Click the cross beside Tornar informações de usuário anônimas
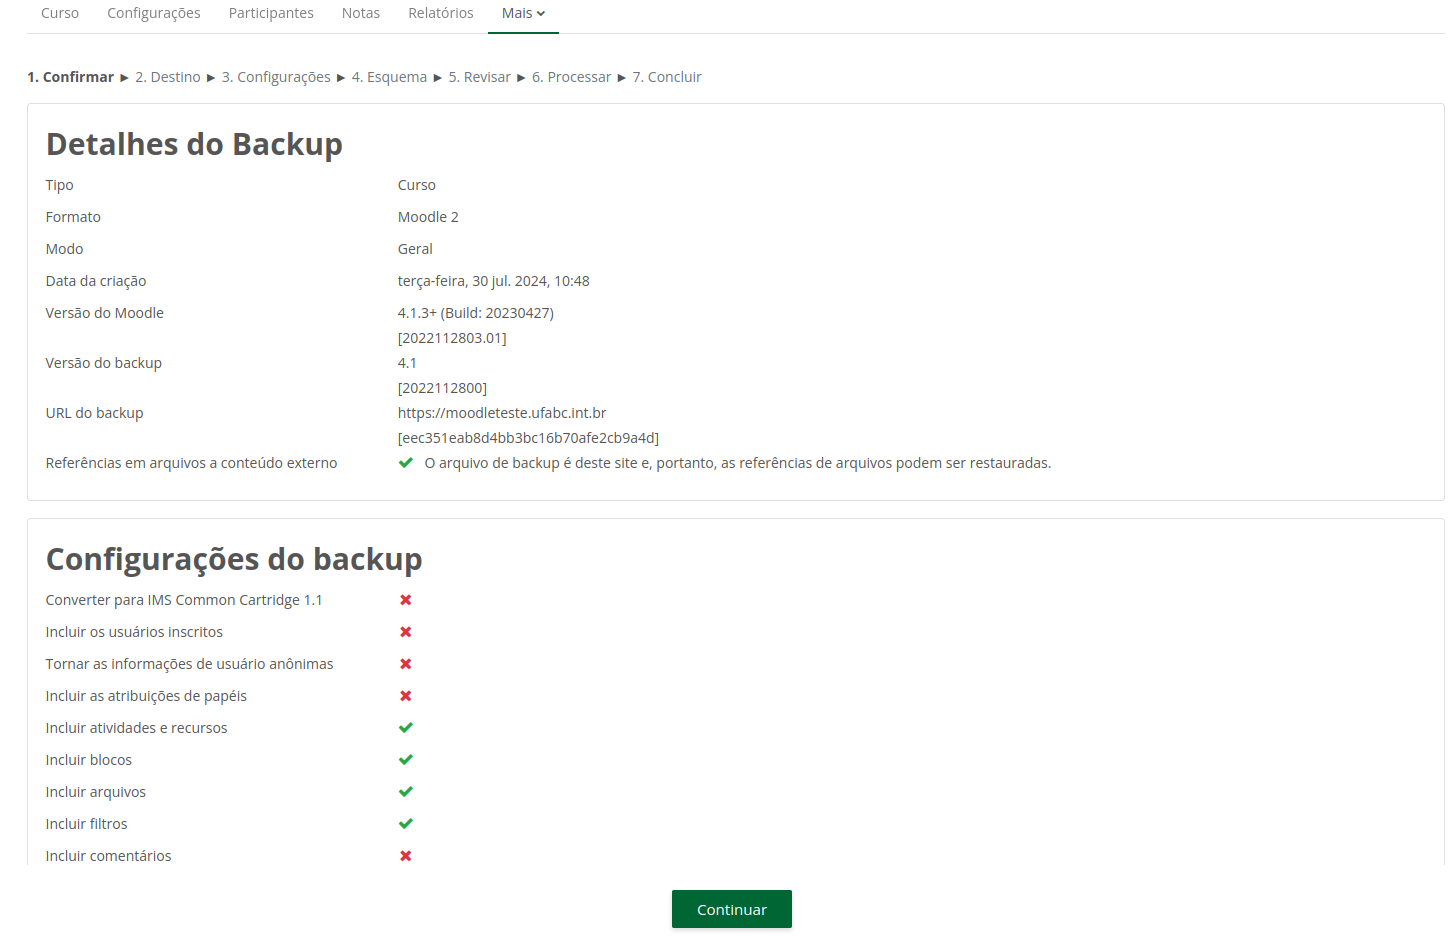The image size is (1452, 939). pyautogui.click(x=405, y=663)
